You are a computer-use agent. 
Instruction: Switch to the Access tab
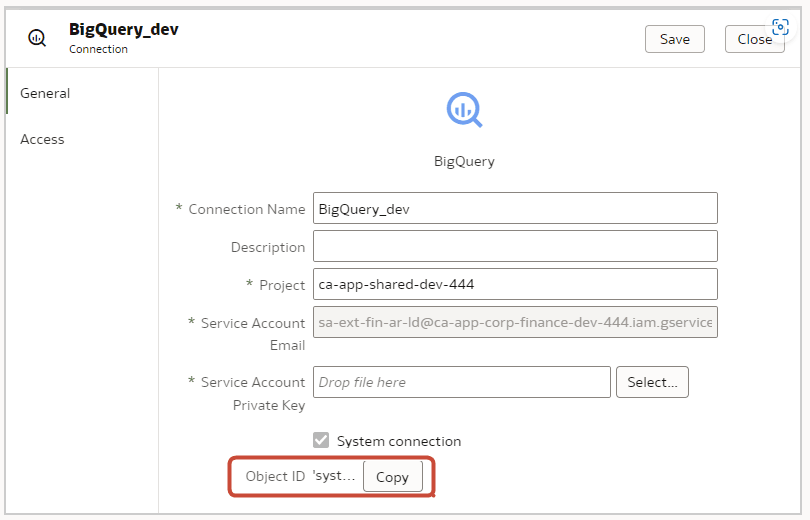(x=82, y=139)
